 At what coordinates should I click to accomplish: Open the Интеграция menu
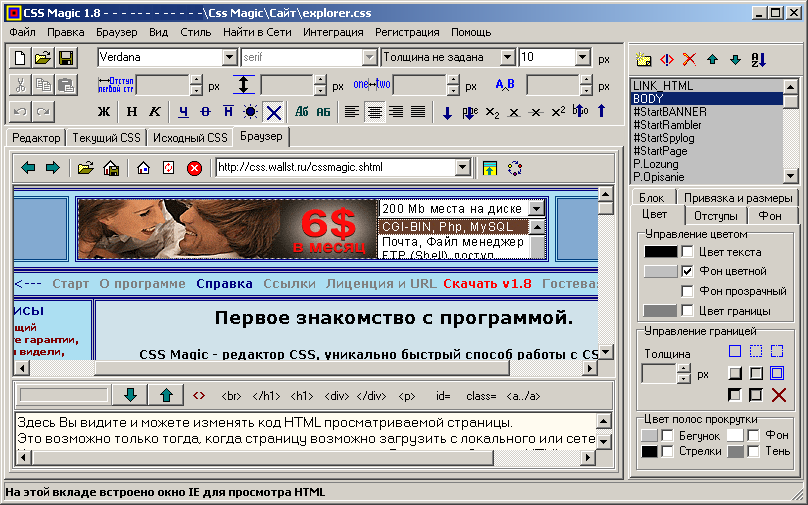333,32
